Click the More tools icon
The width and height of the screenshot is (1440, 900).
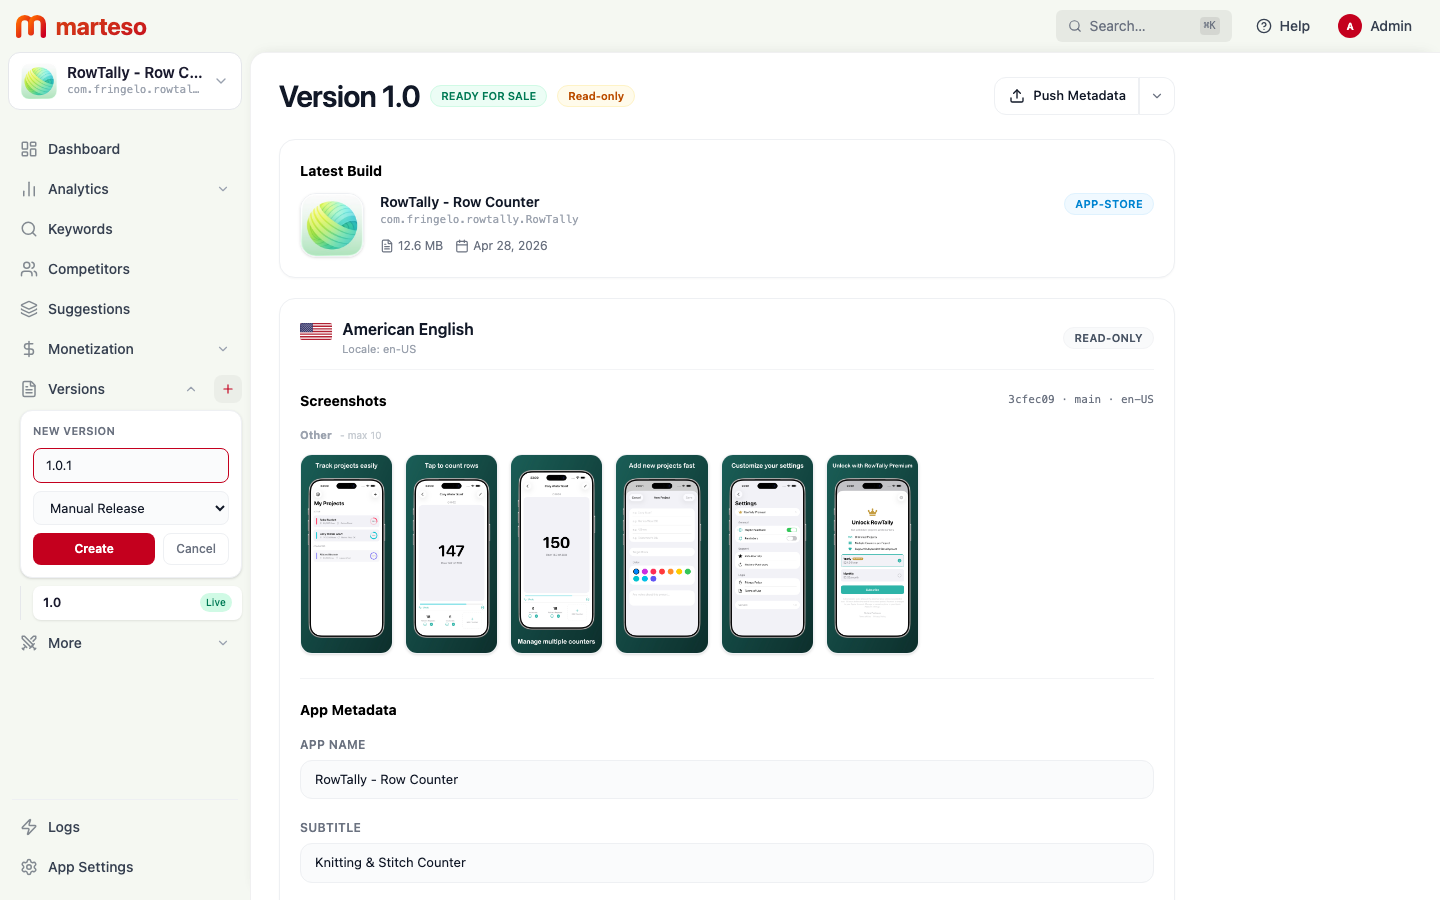(29, 643)
